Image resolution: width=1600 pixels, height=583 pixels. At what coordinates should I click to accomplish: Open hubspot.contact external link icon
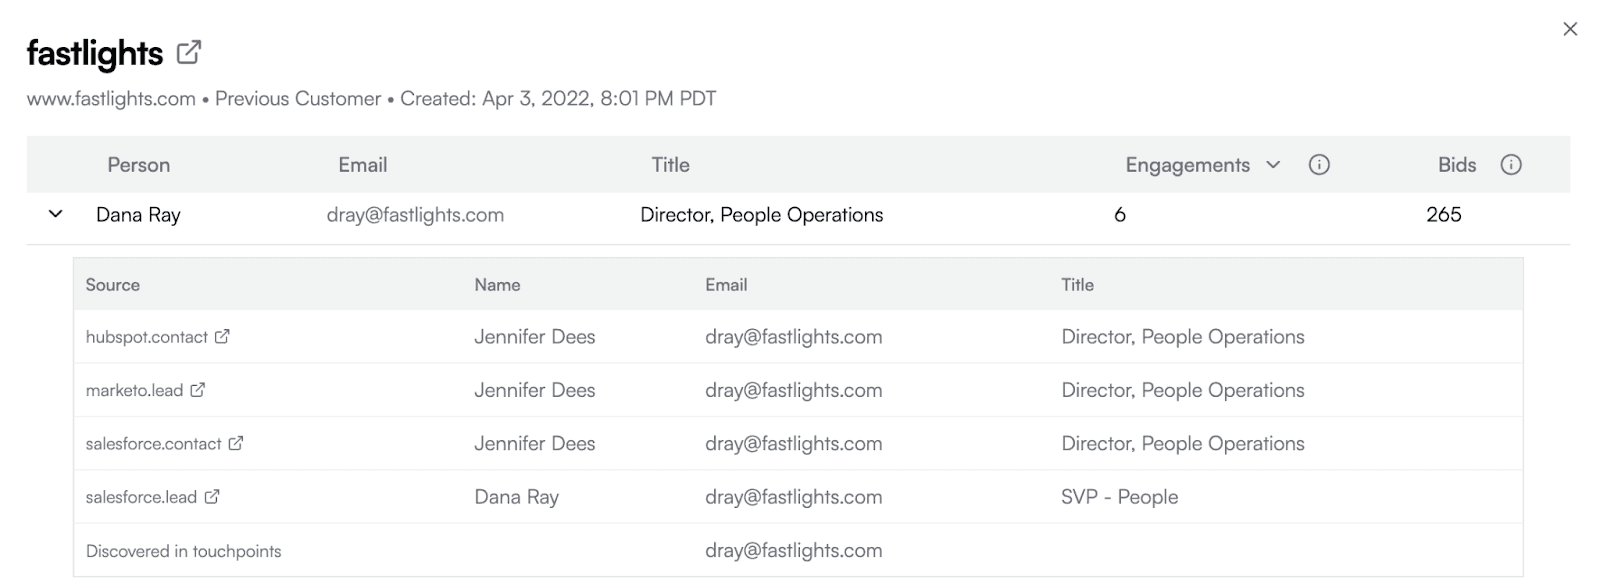coord(222,337)
